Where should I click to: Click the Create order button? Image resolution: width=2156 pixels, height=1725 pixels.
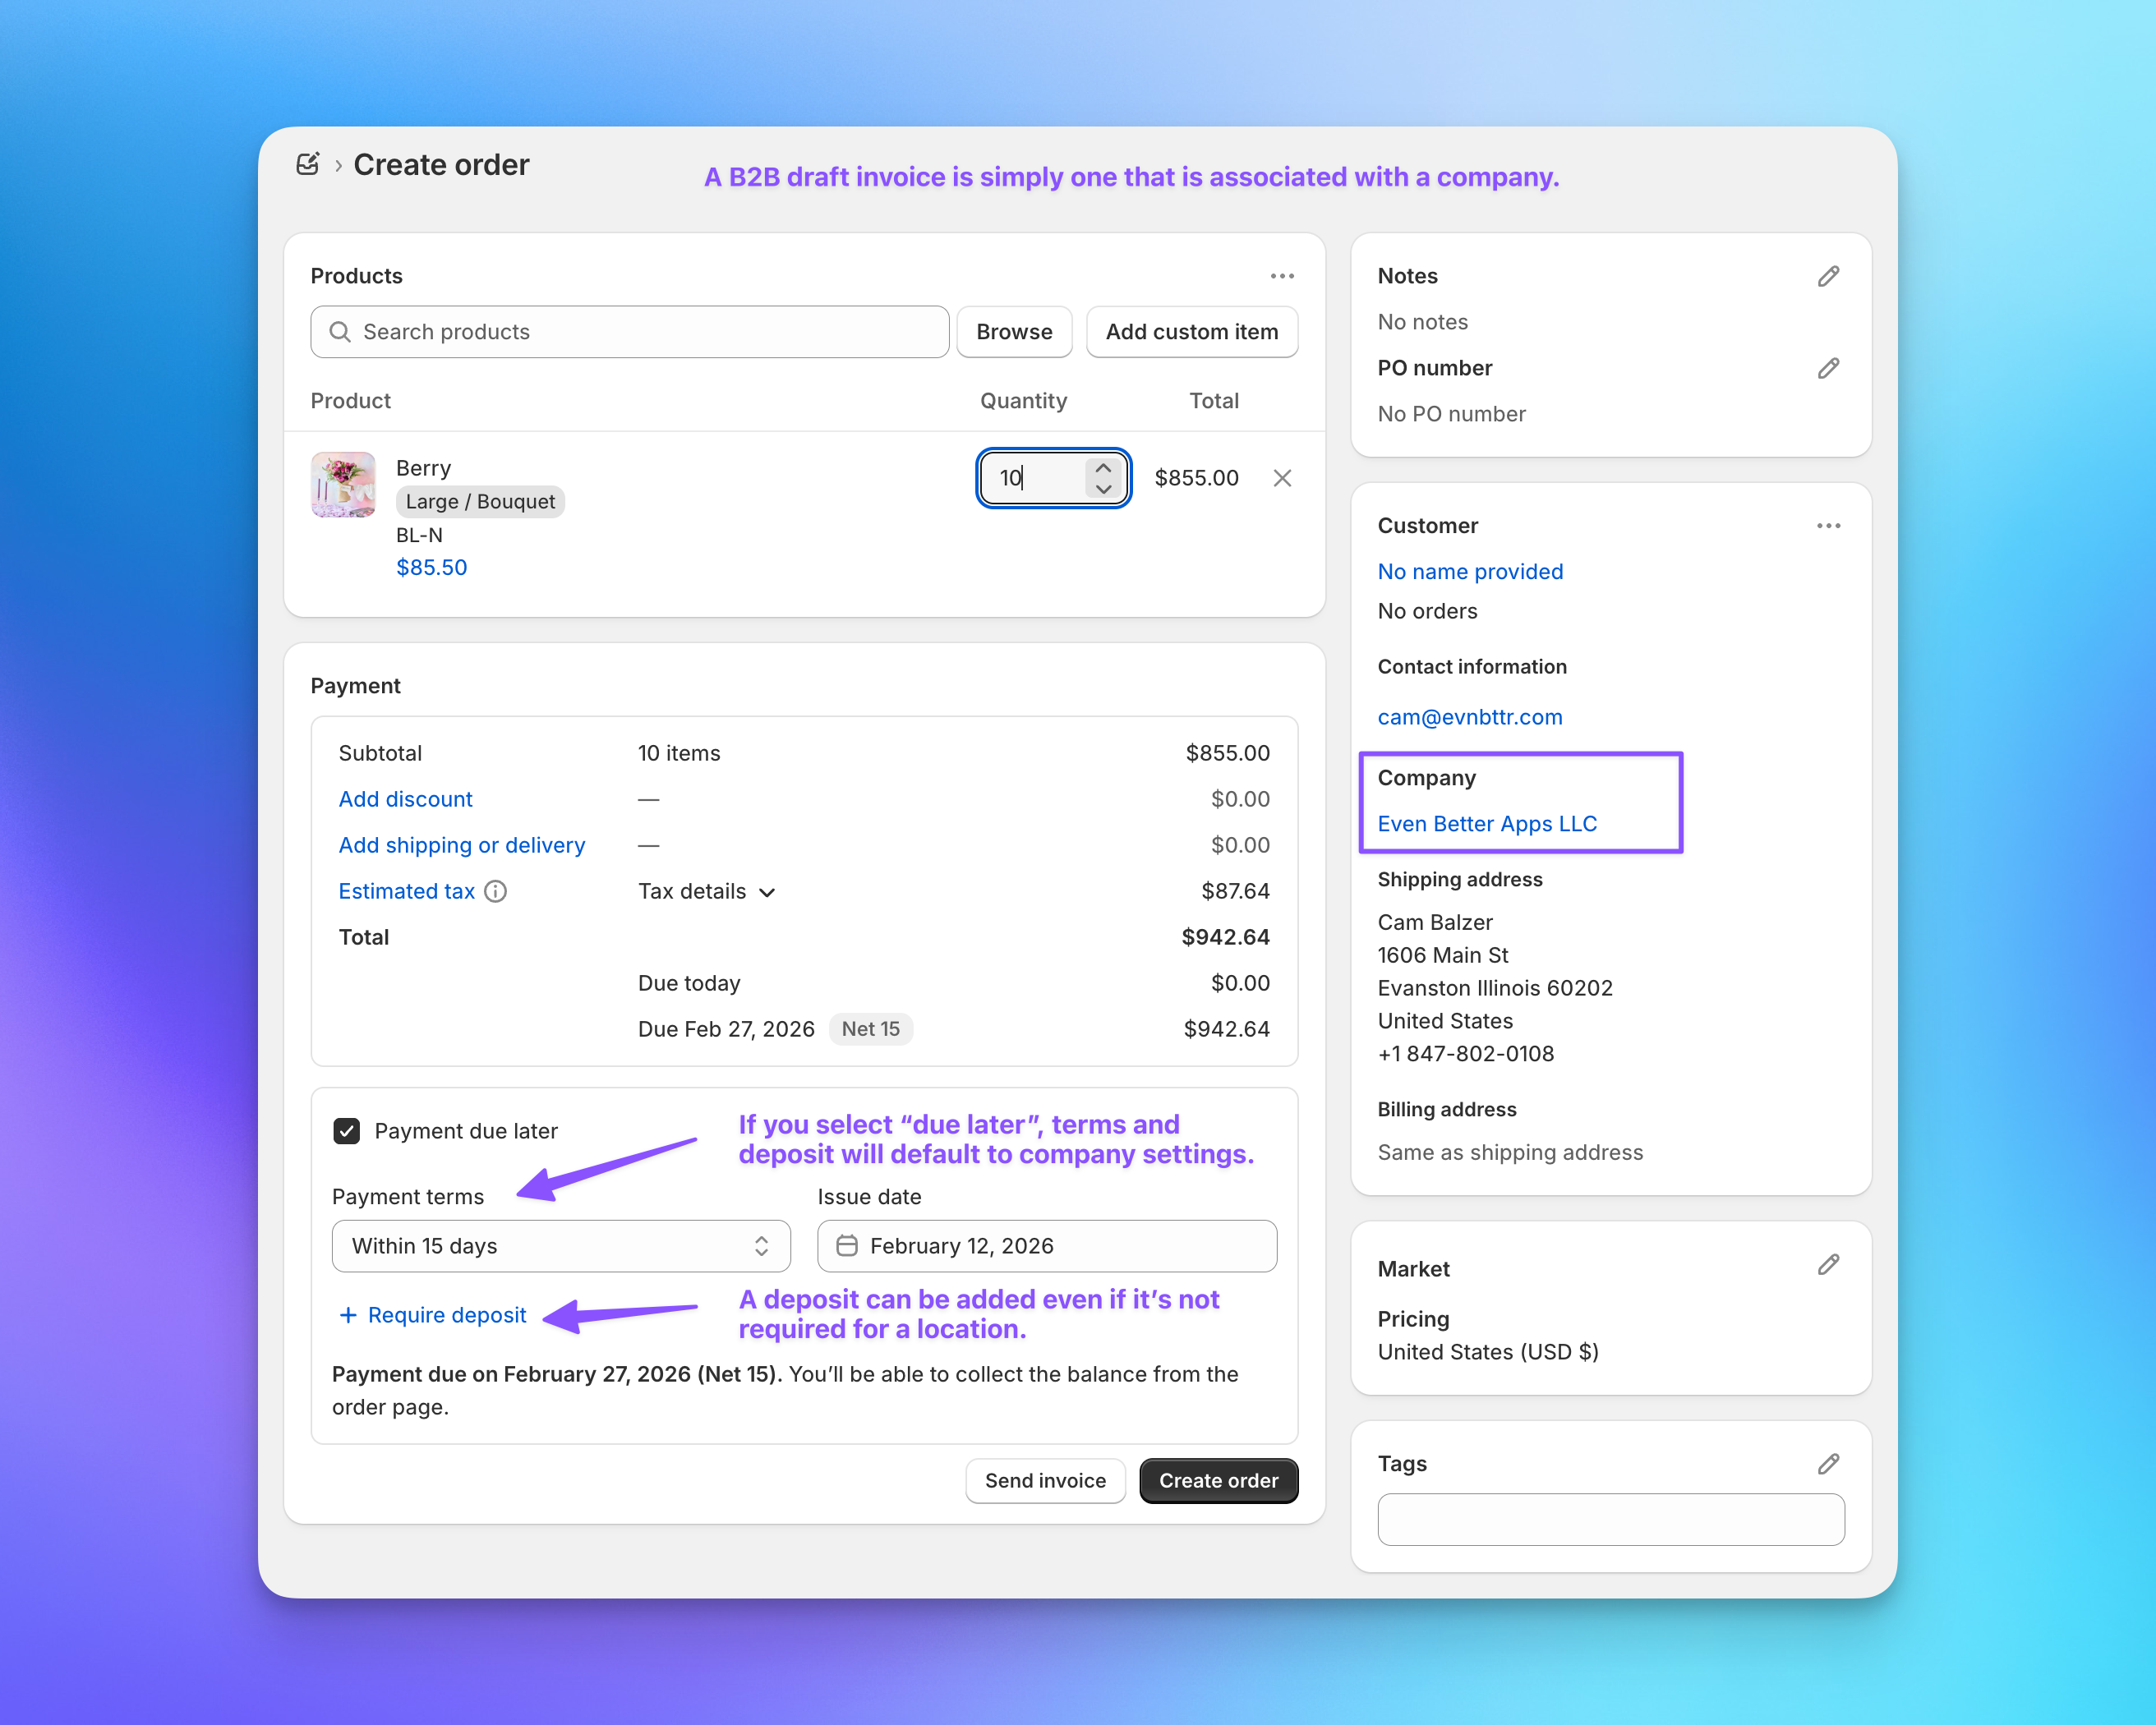1218,1480
